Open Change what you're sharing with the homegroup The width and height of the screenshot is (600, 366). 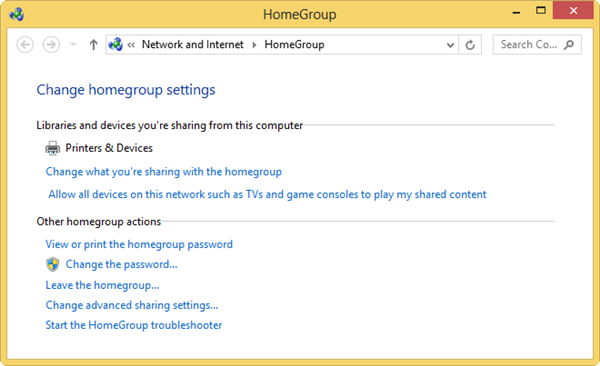coord(164,172)
